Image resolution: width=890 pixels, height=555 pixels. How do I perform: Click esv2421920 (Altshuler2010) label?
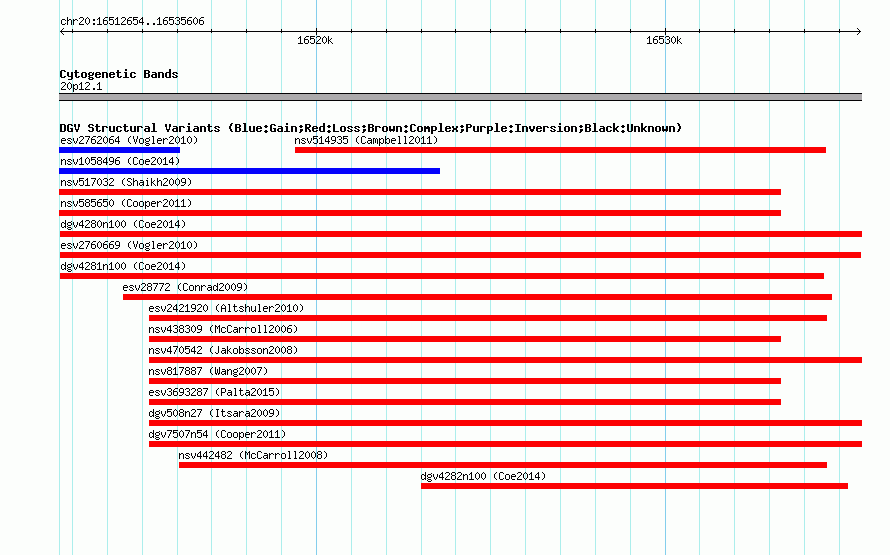point(226,308)
